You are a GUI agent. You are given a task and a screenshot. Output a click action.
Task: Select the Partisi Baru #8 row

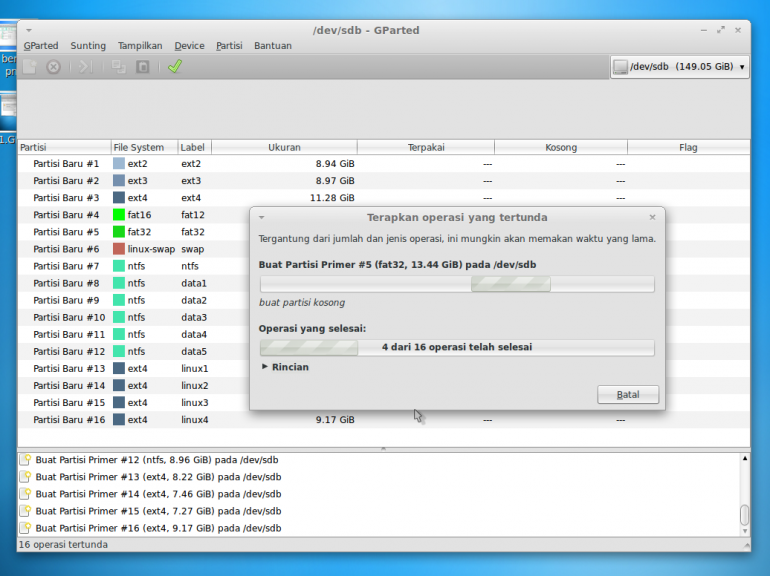(x=134, y=283)
